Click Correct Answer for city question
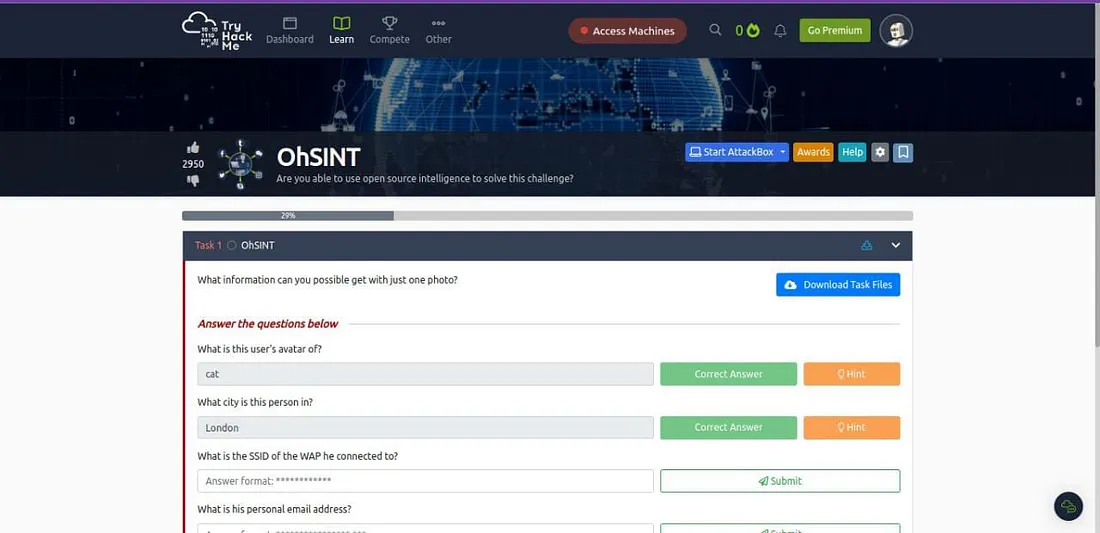Screen dimensions: 1100x533 [x=728, y=427]
